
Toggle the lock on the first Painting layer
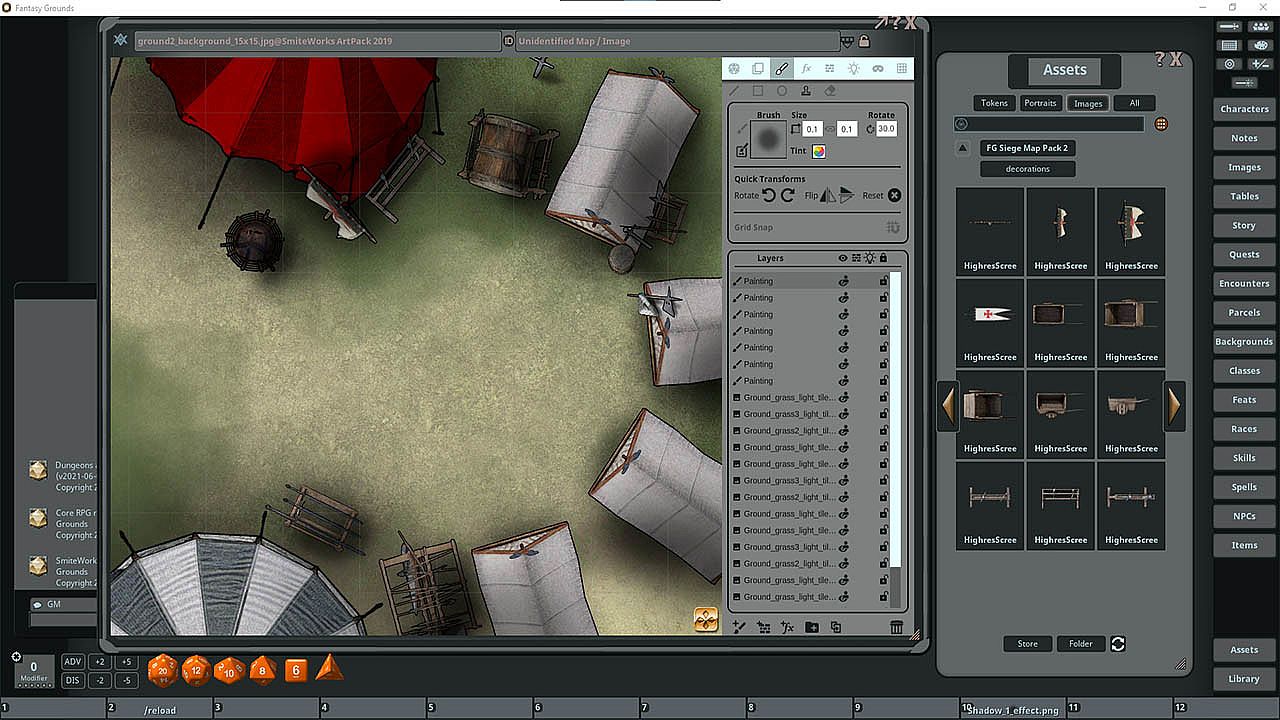[x=884, y=281]
